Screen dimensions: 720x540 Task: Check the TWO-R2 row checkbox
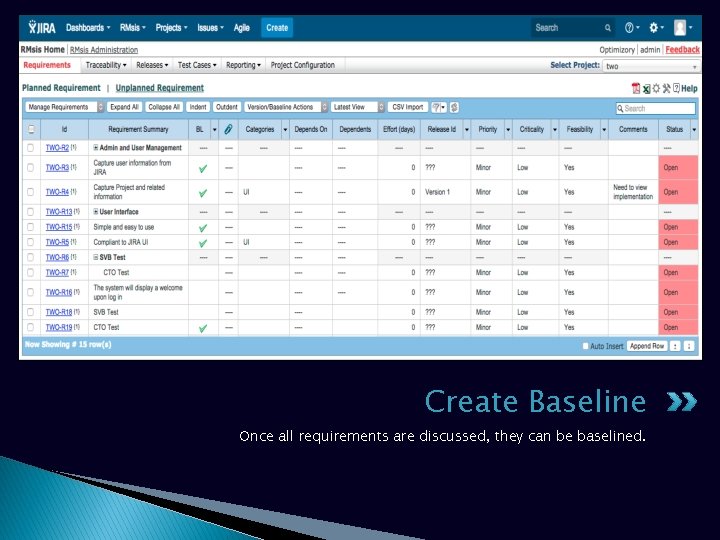(30, 148)
